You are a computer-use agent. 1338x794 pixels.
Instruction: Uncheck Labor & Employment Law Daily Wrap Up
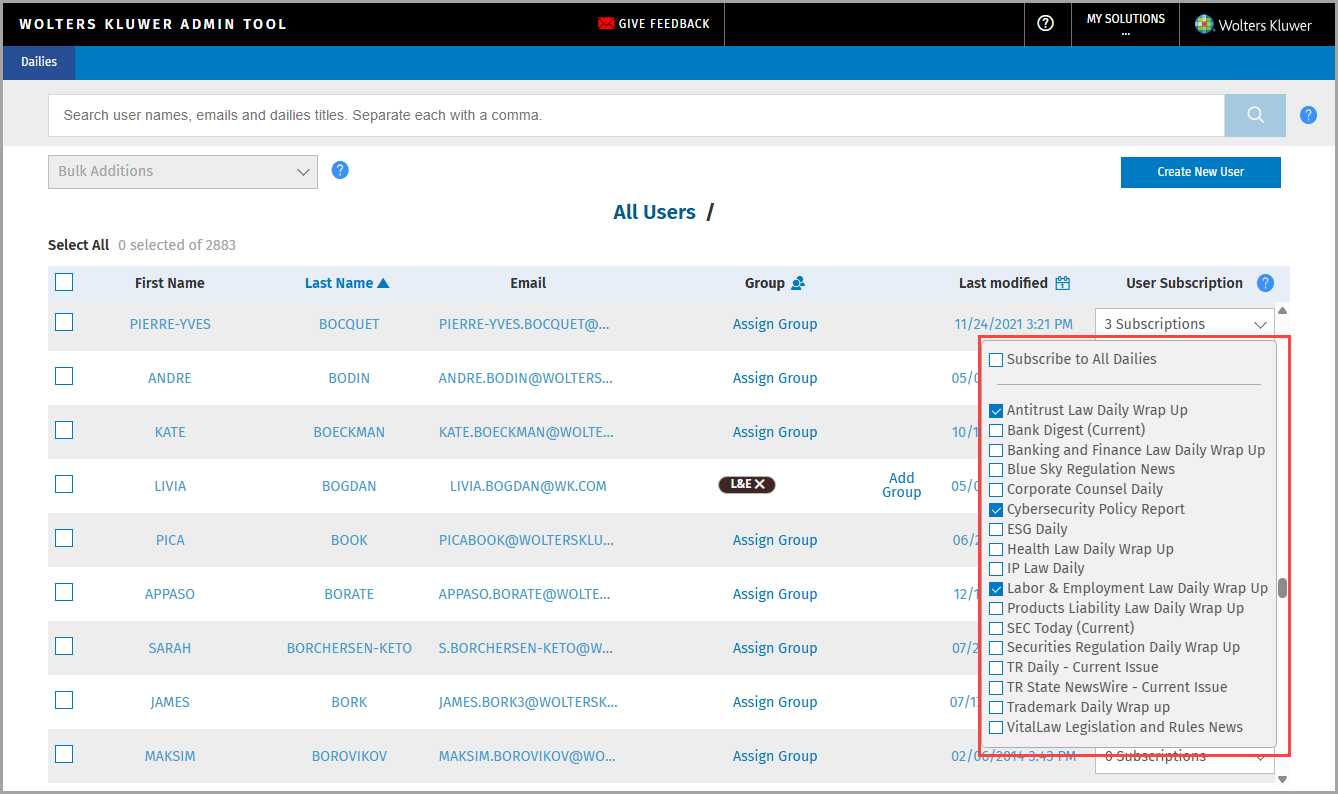[x=996, y=589]
